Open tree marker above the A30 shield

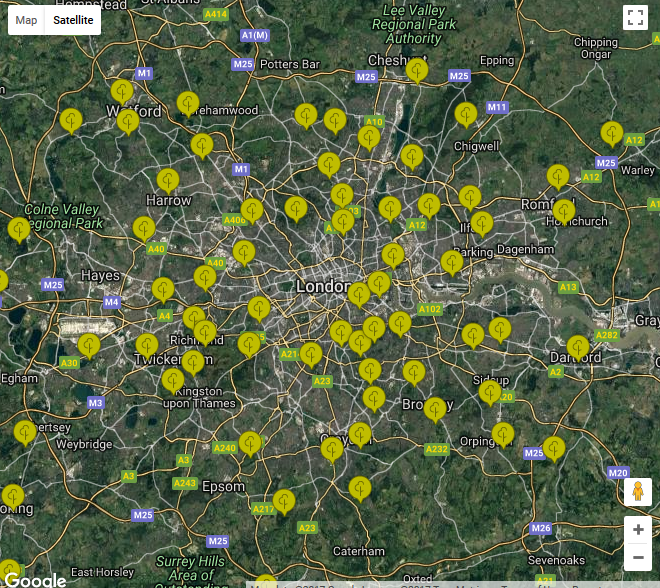89,346
